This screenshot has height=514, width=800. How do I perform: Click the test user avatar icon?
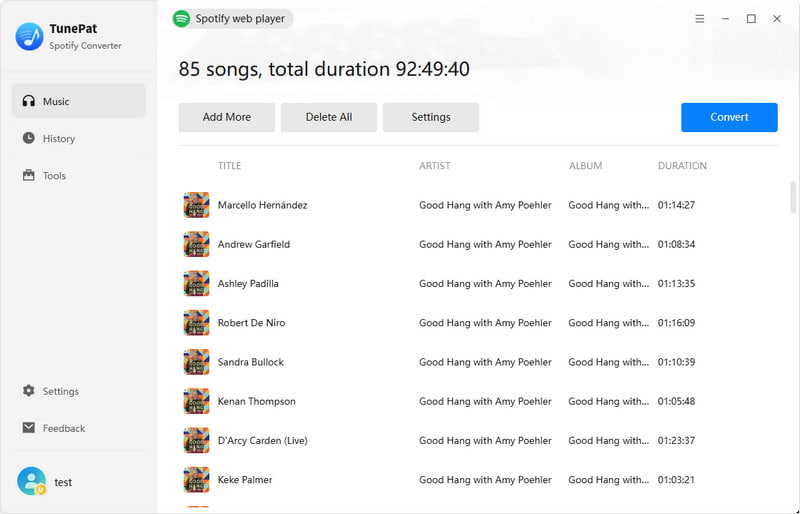coord(32,481)
